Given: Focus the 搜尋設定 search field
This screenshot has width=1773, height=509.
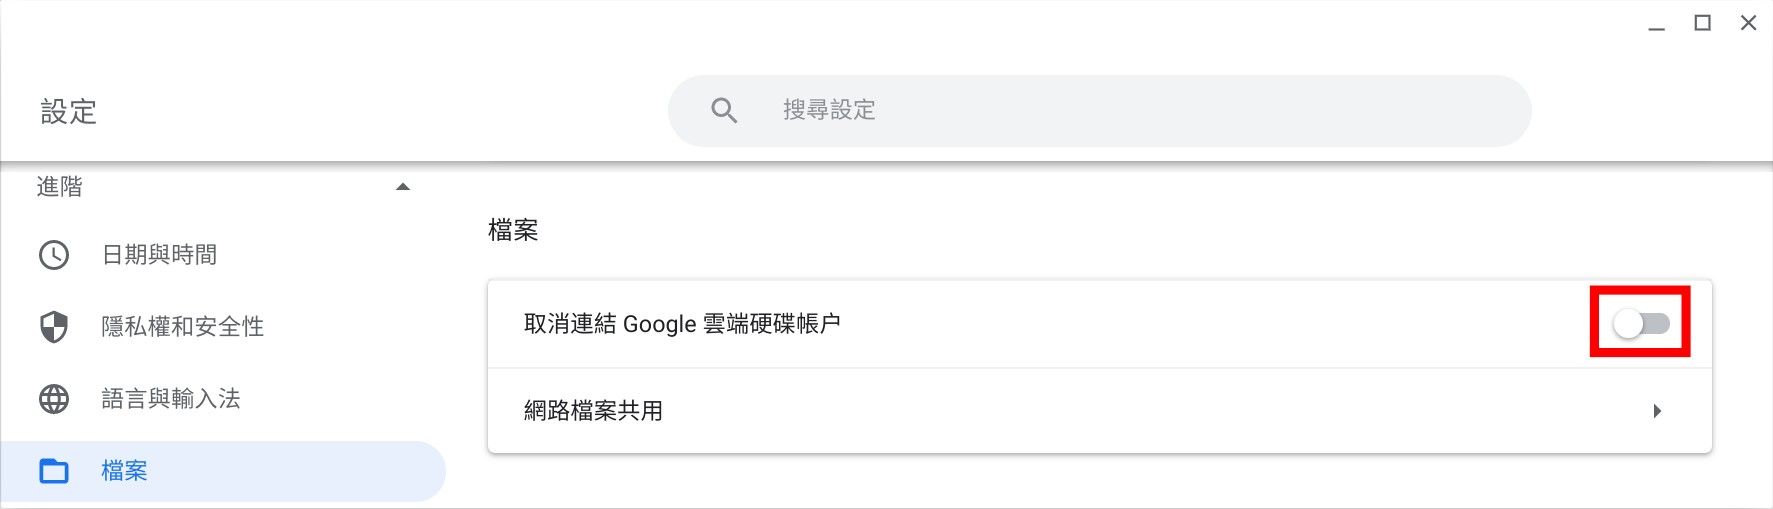Looking at the screenshot, I should tap(1100, 110).
